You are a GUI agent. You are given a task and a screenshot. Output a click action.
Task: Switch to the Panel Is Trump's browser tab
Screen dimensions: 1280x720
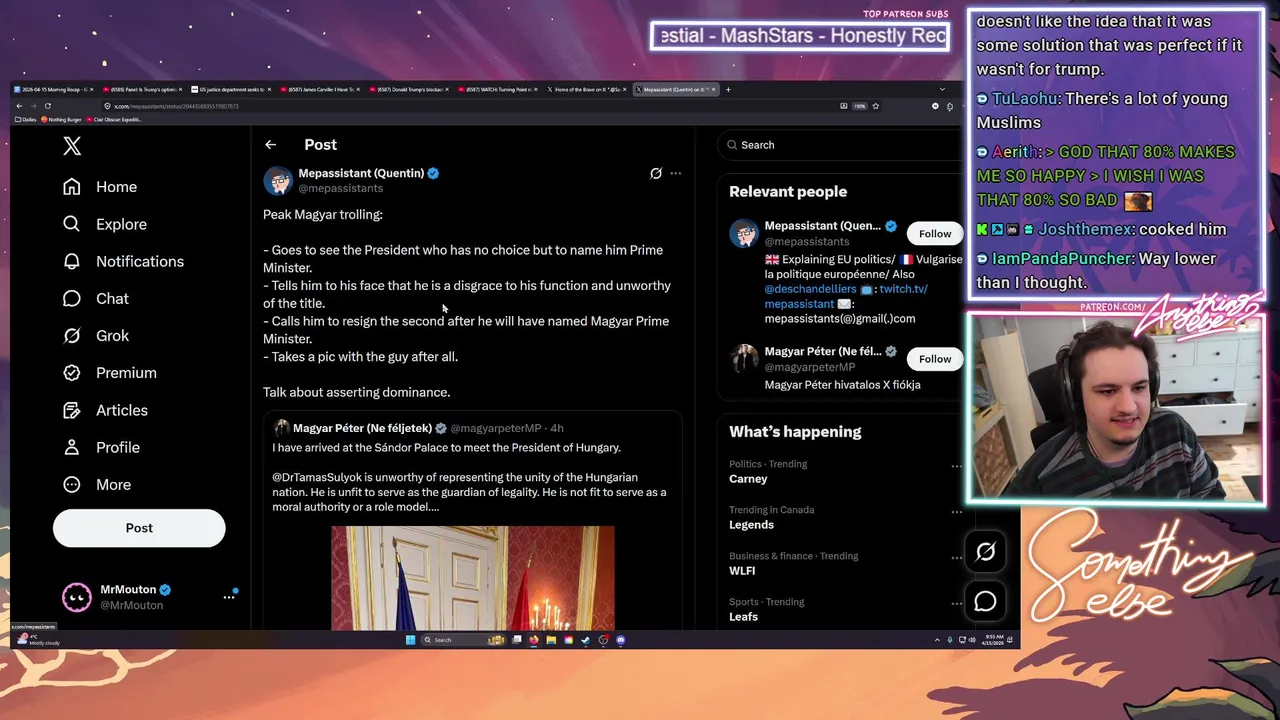coord(144,90)
